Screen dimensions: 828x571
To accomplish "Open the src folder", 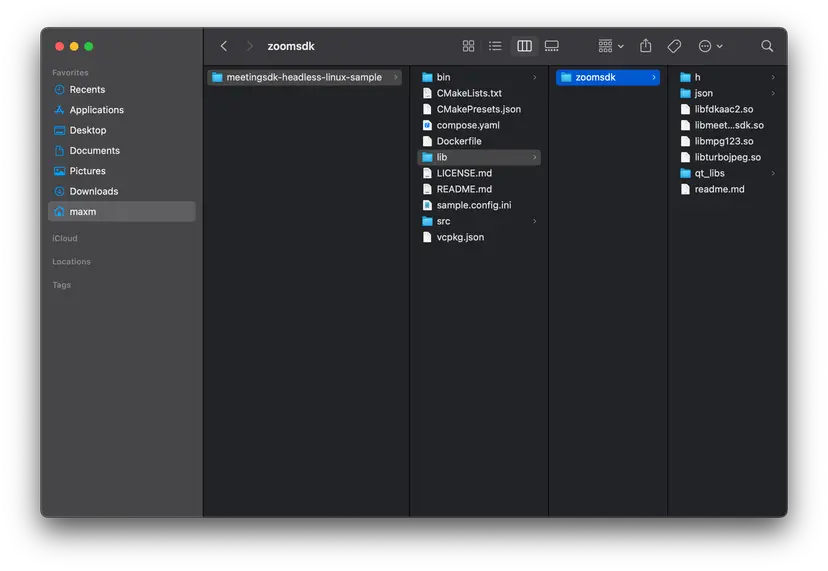I will (x=443, y=221).
